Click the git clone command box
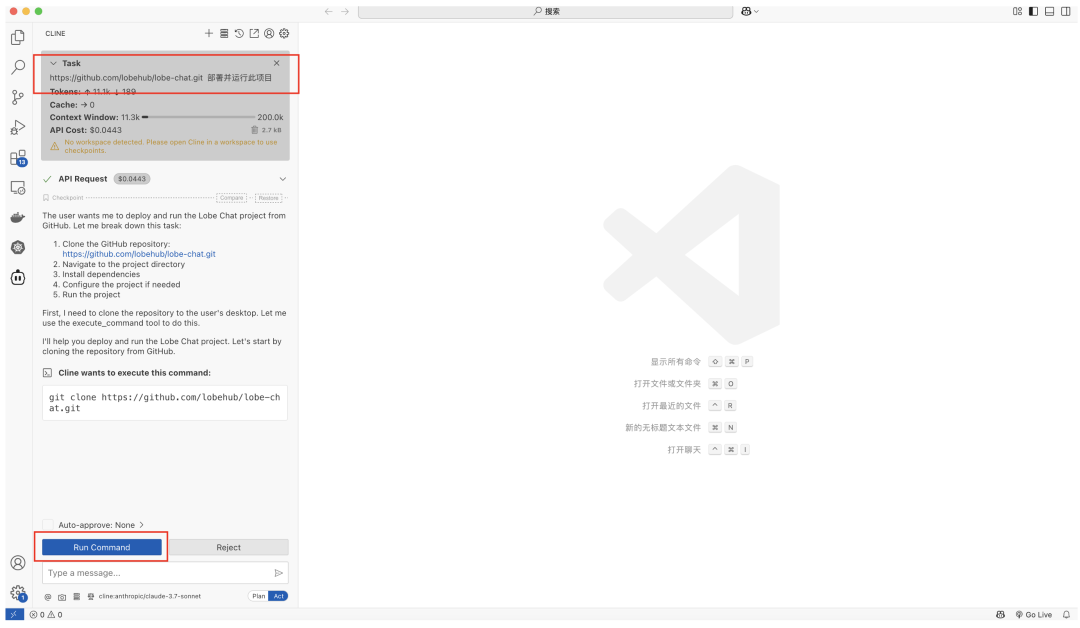Screen dimensions: 1080x628 point(165,403)
